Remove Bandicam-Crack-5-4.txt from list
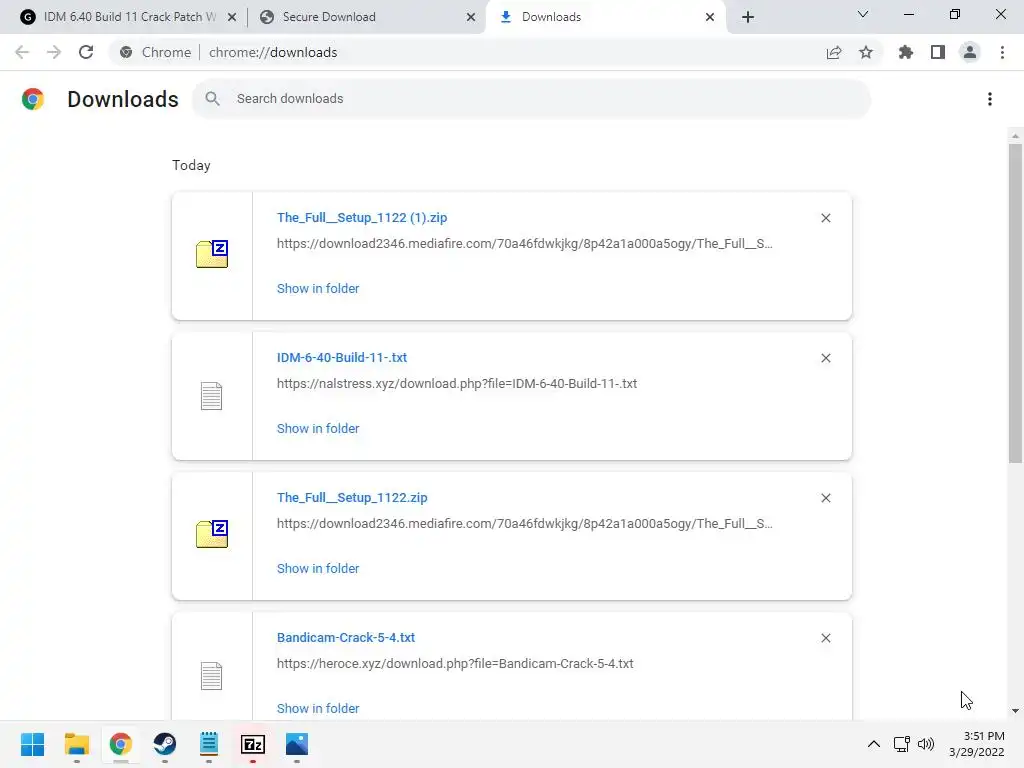Screen dimensions: 1024x768 tap(825, 638)
